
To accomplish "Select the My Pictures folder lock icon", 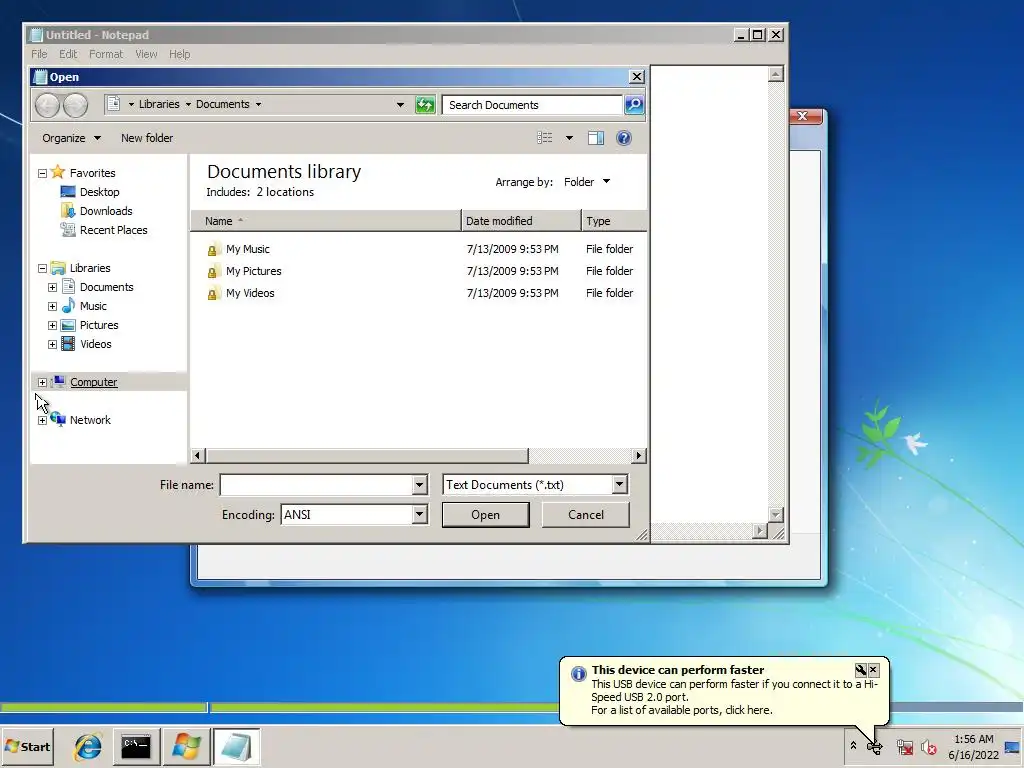I will tap(212, 272).
